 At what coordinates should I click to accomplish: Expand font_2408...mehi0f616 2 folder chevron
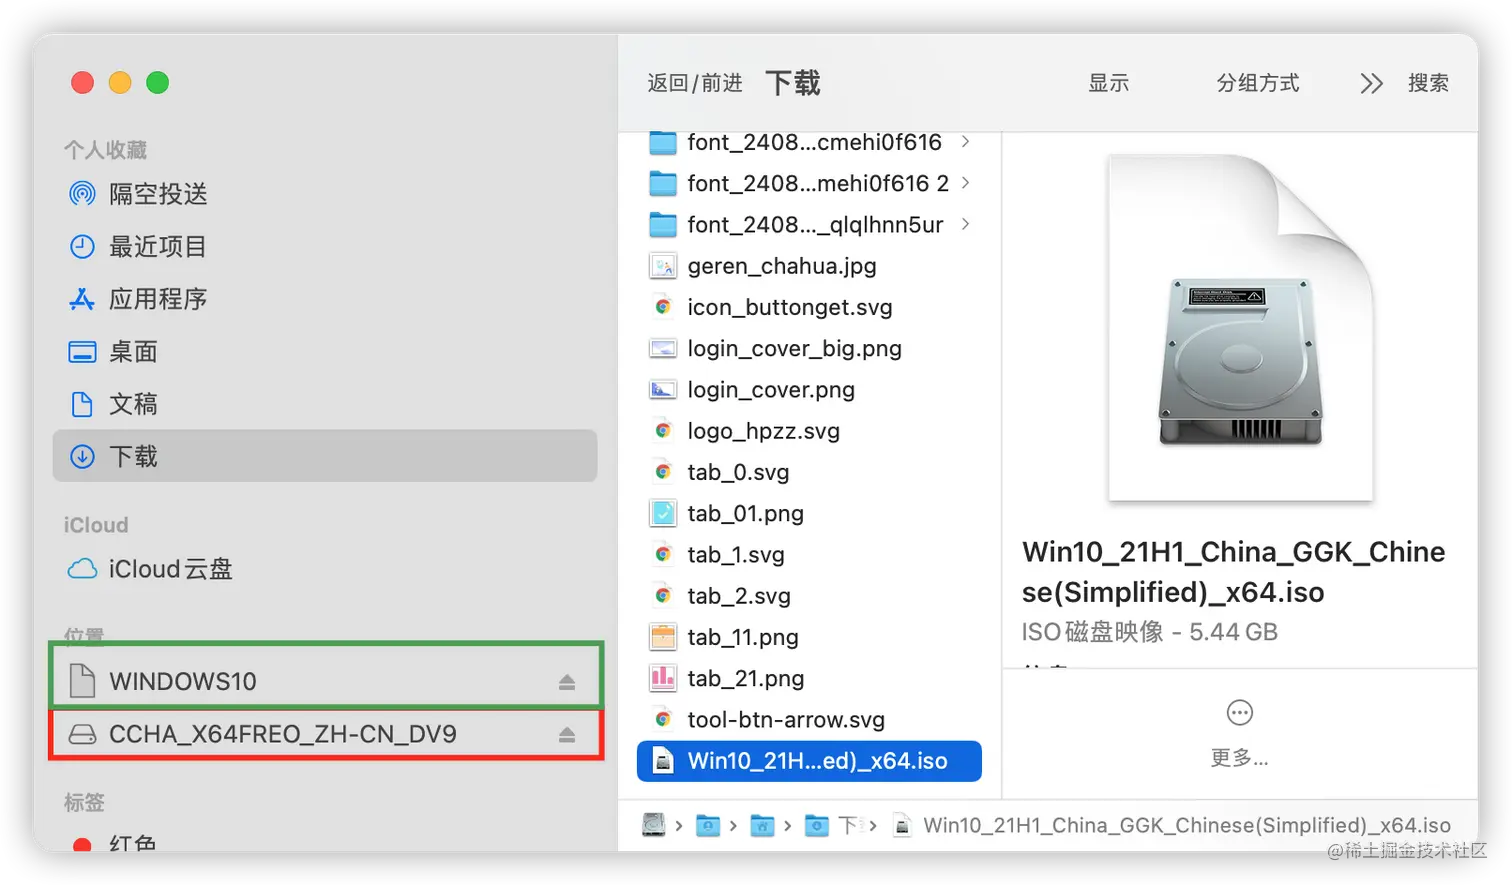965,183
